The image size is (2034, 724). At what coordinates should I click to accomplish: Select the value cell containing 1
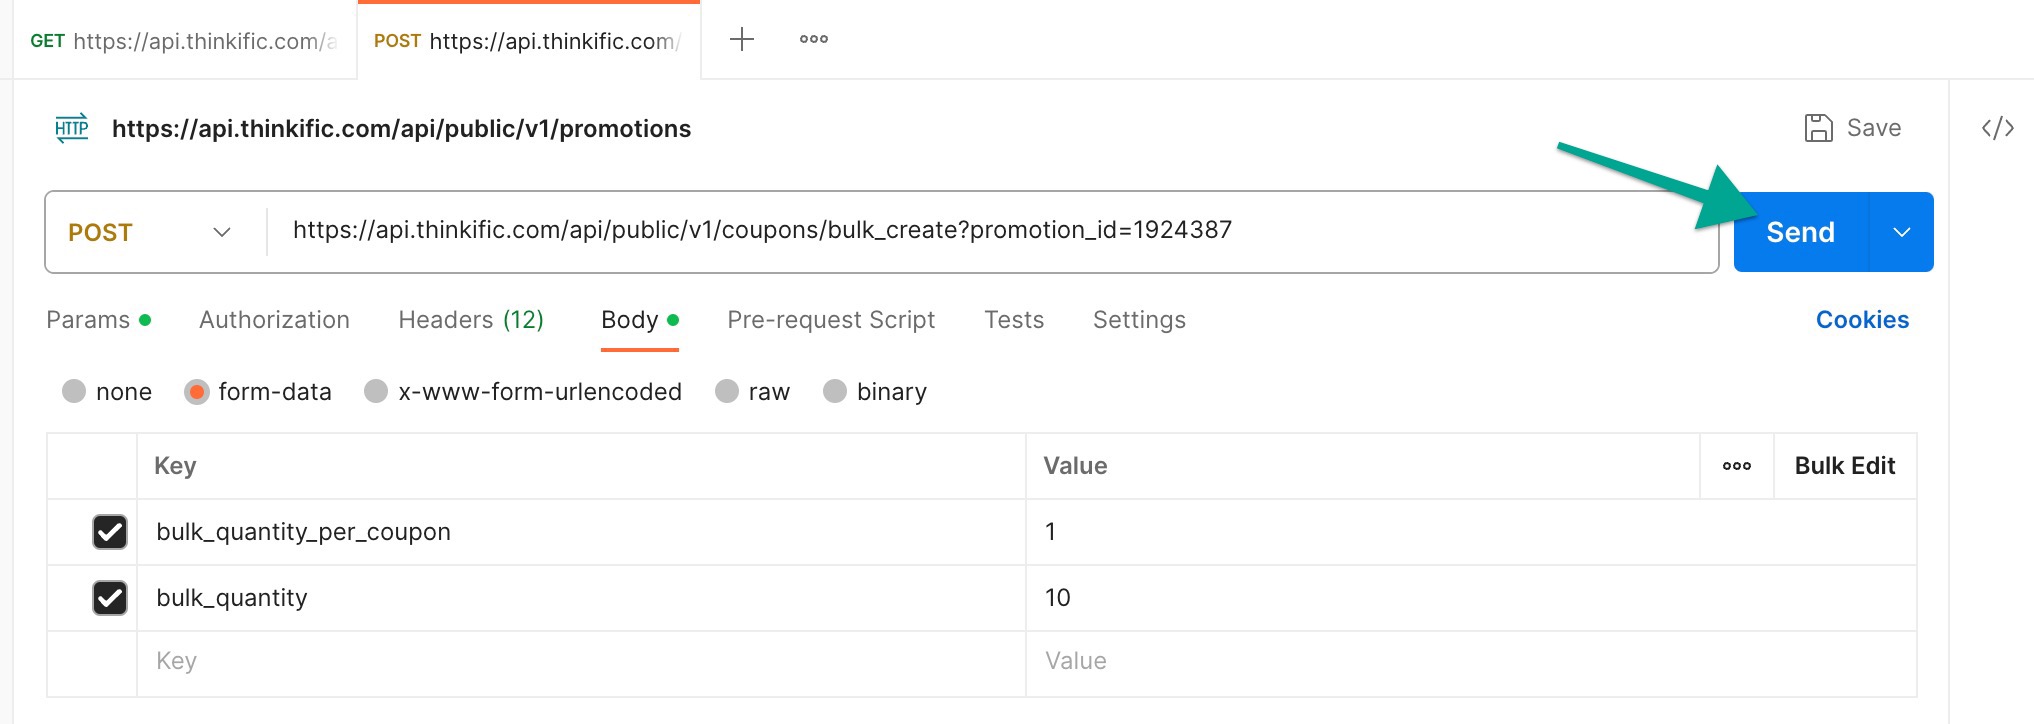click(x=1471, y=532)
